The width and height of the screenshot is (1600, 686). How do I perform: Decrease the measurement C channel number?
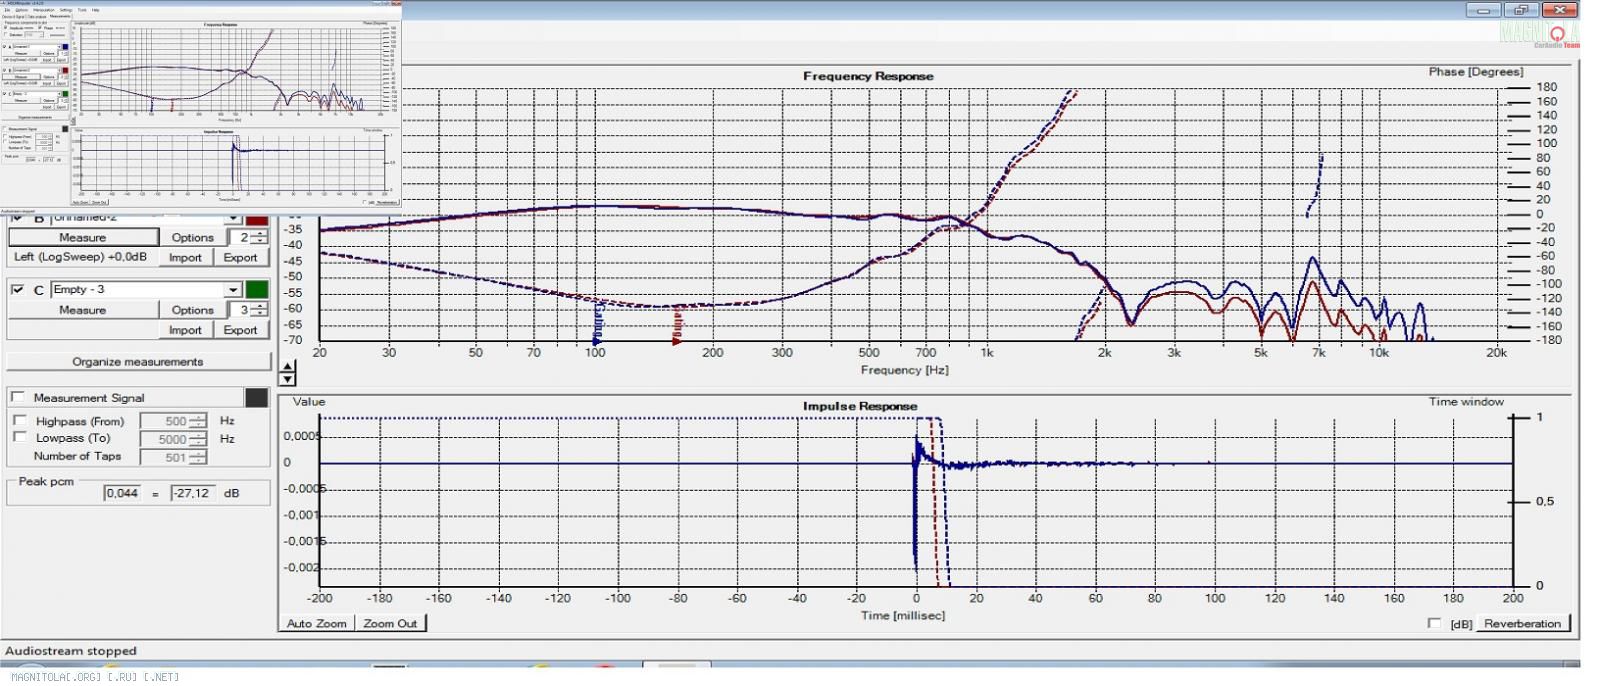[260, 314]
